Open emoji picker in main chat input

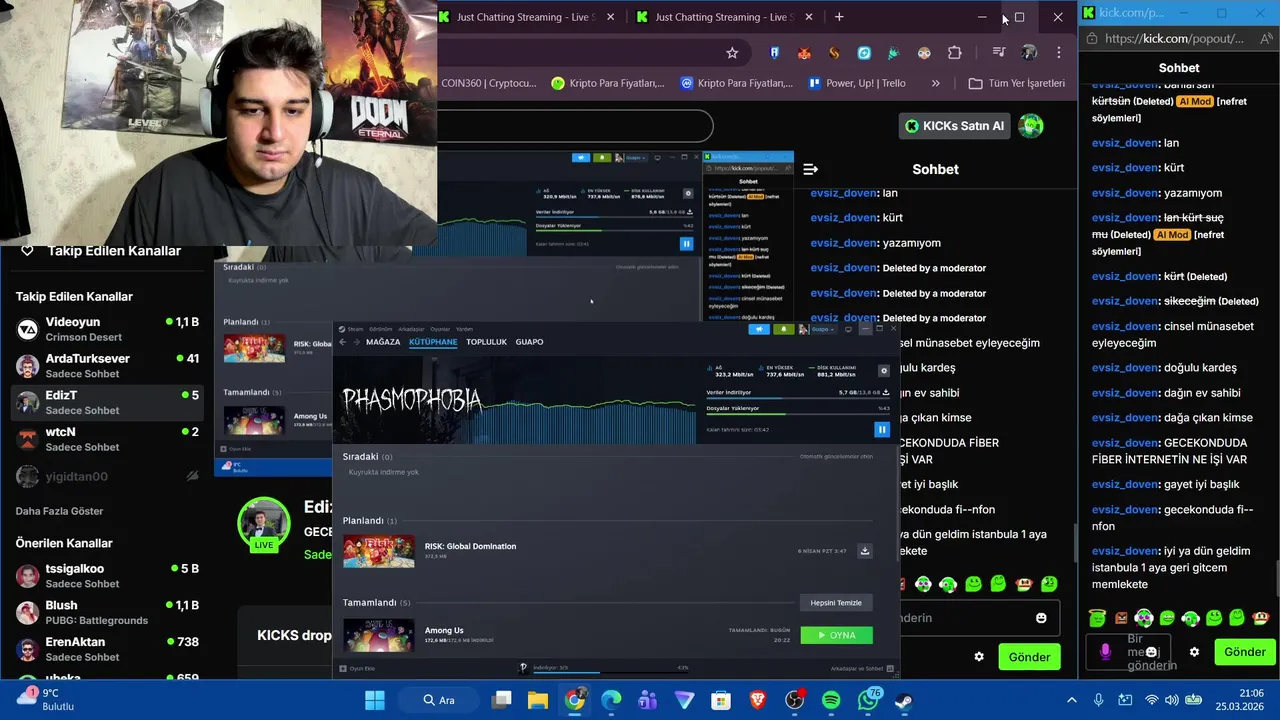click(x=1041, y=618)
